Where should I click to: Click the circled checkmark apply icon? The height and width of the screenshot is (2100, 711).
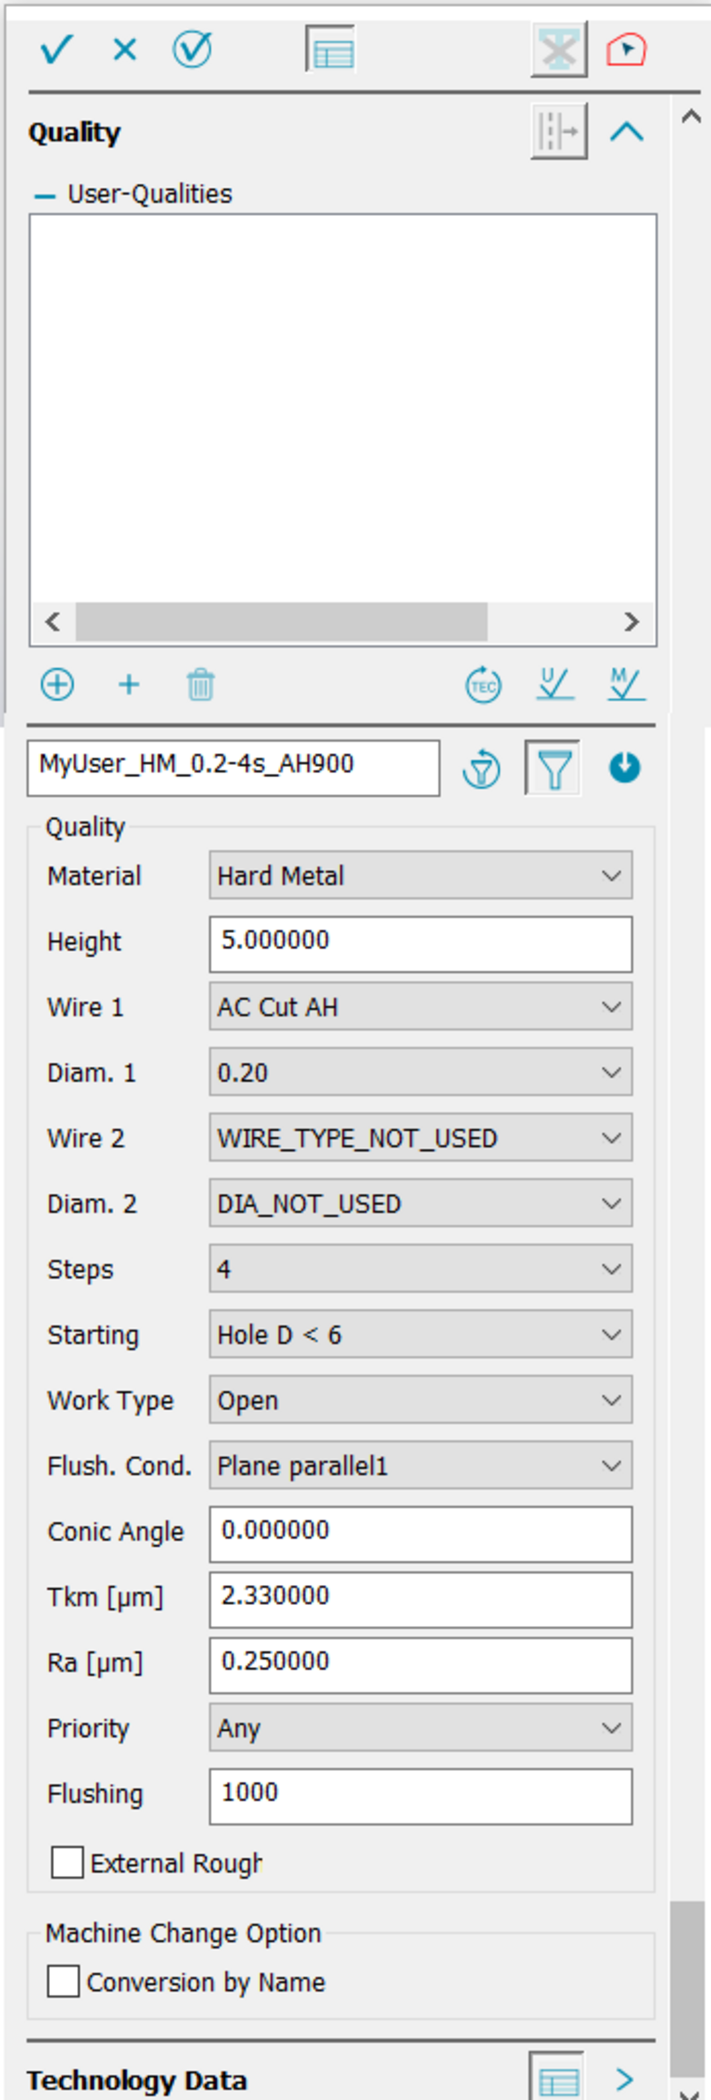192,49
